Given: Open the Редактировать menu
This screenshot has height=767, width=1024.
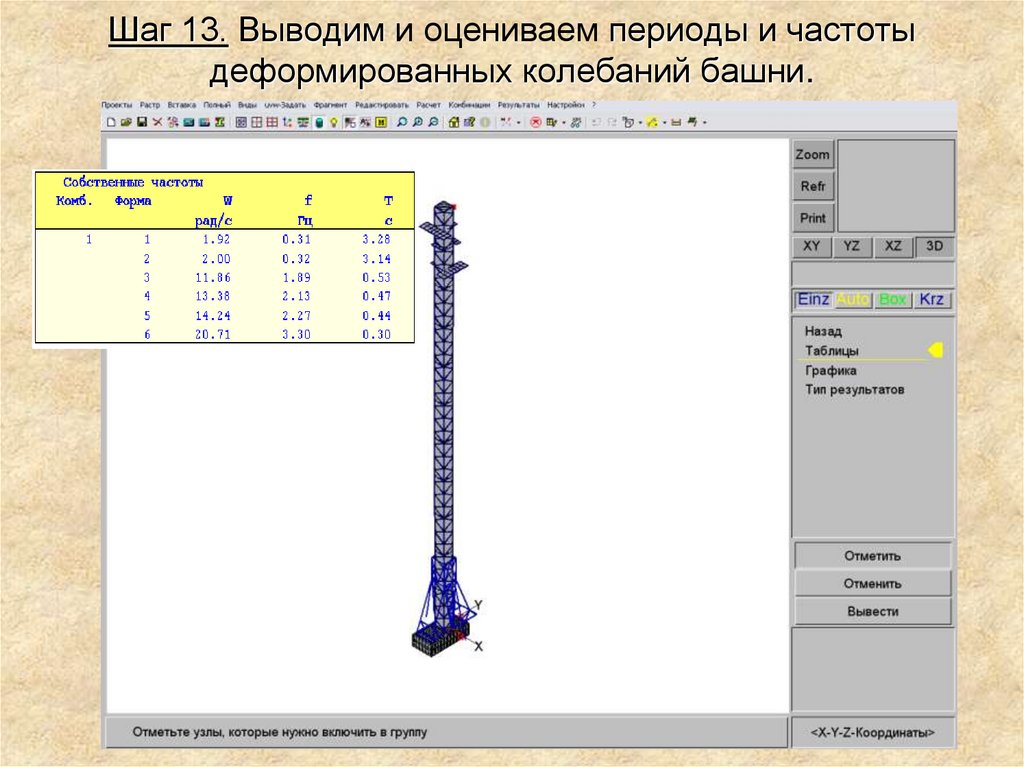Looking at the screenshot, I should pos(382,105).
